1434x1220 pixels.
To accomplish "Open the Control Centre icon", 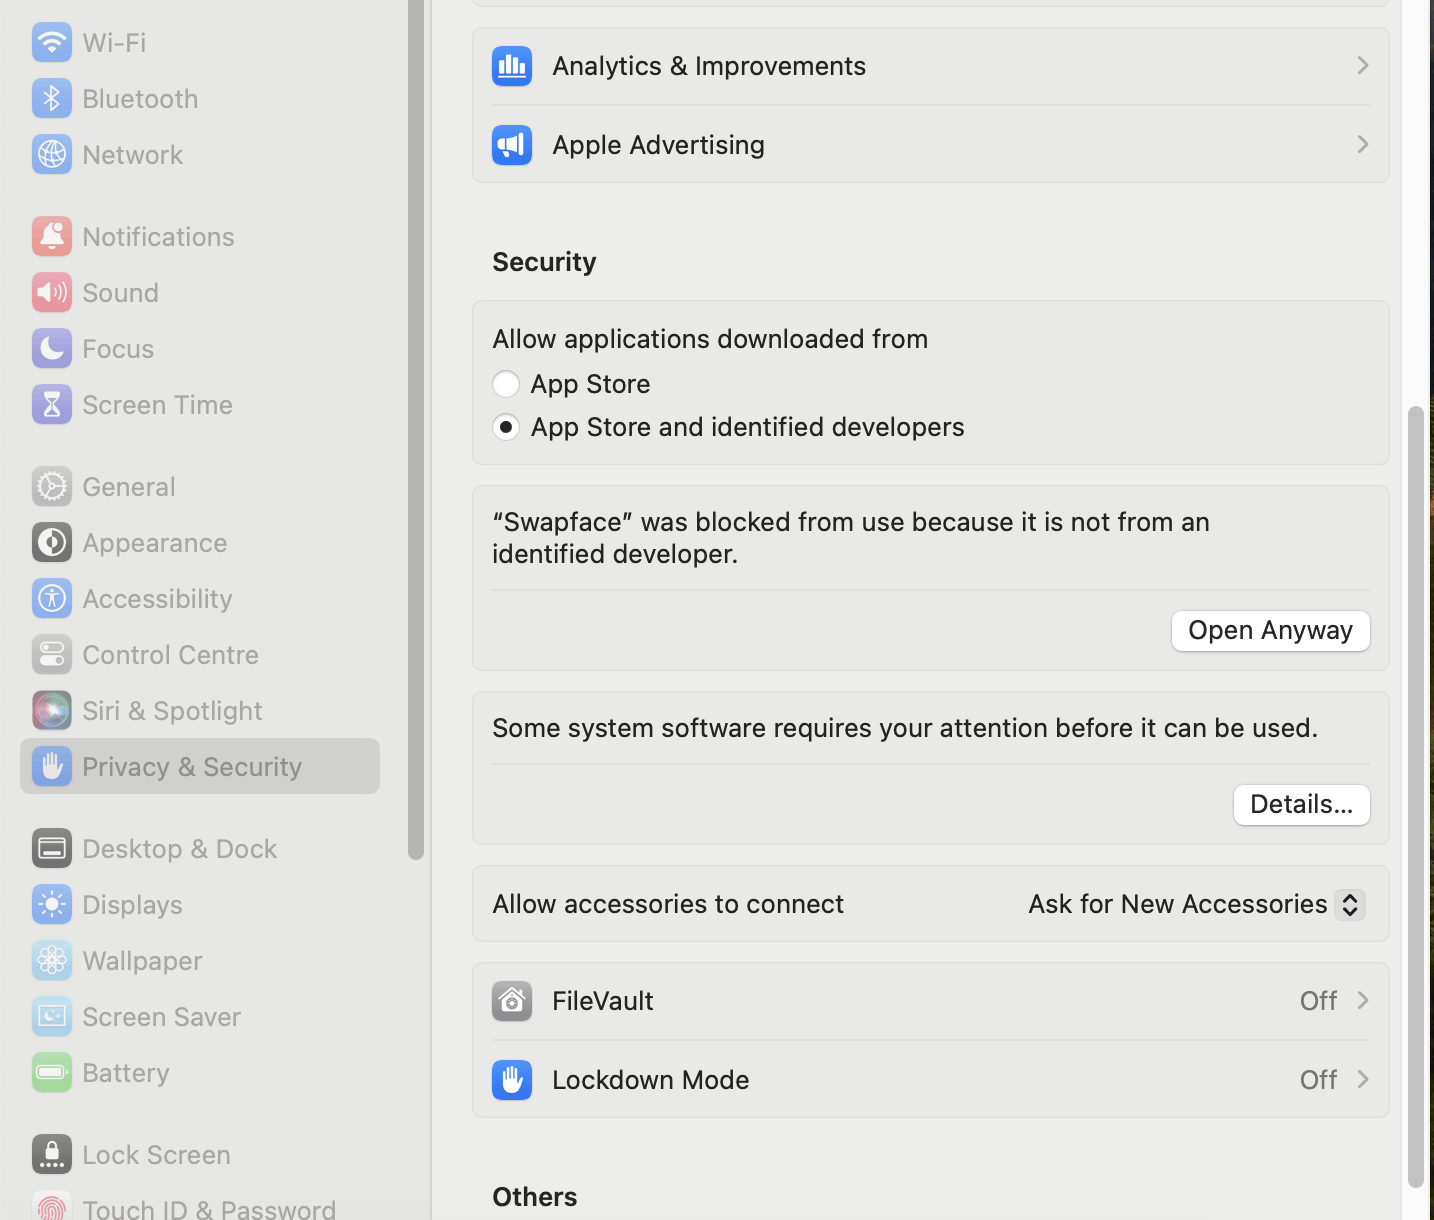I will pyautogui.click(x=51, y=654).
